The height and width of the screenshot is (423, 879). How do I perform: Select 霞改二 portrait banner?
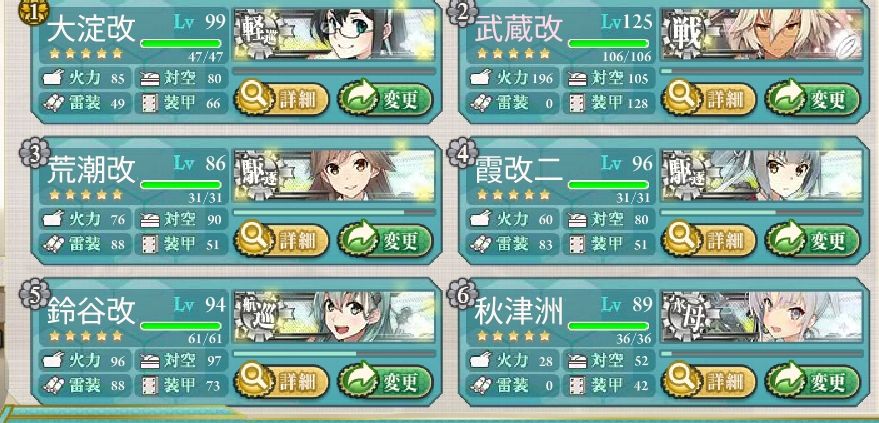pos(762,175)
